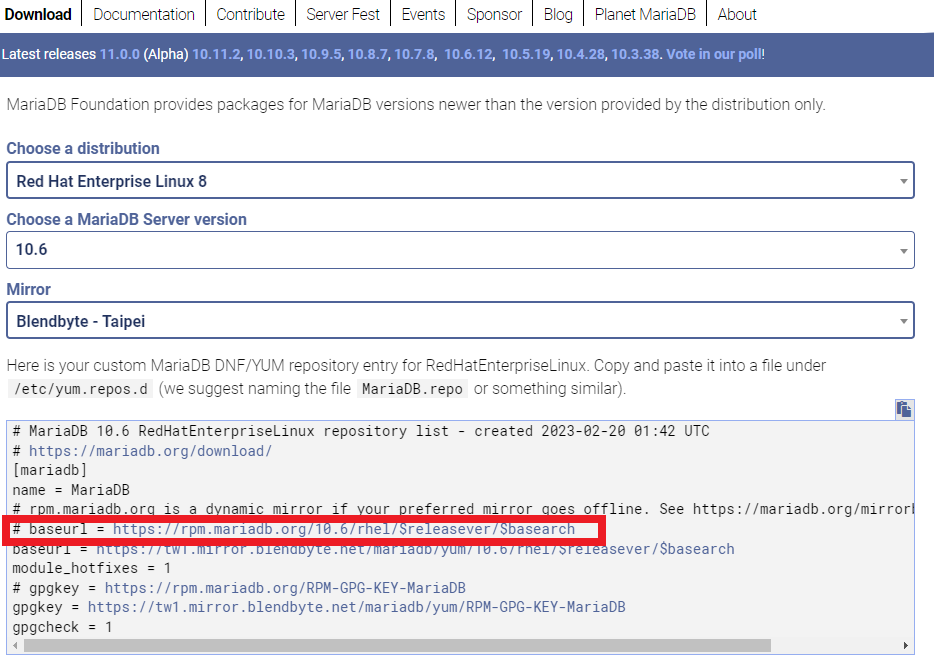Open the MariaDB Server version dropdown

coord(460,249)
